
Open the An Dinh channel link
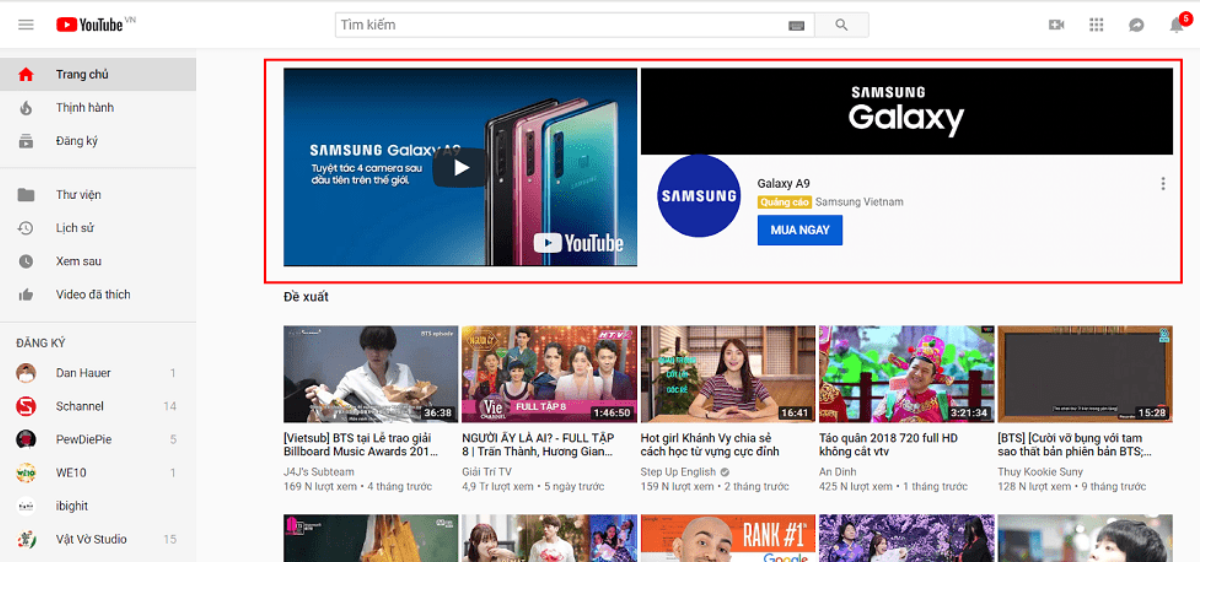(x=838, y=472)
